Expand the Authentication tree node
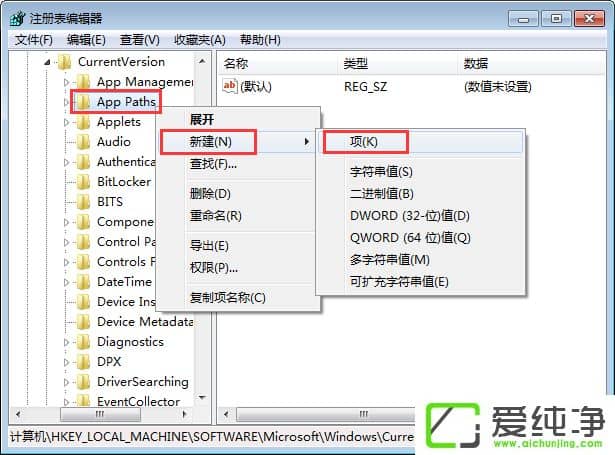This screenshot has height=455, width=615. coord(66,162)
